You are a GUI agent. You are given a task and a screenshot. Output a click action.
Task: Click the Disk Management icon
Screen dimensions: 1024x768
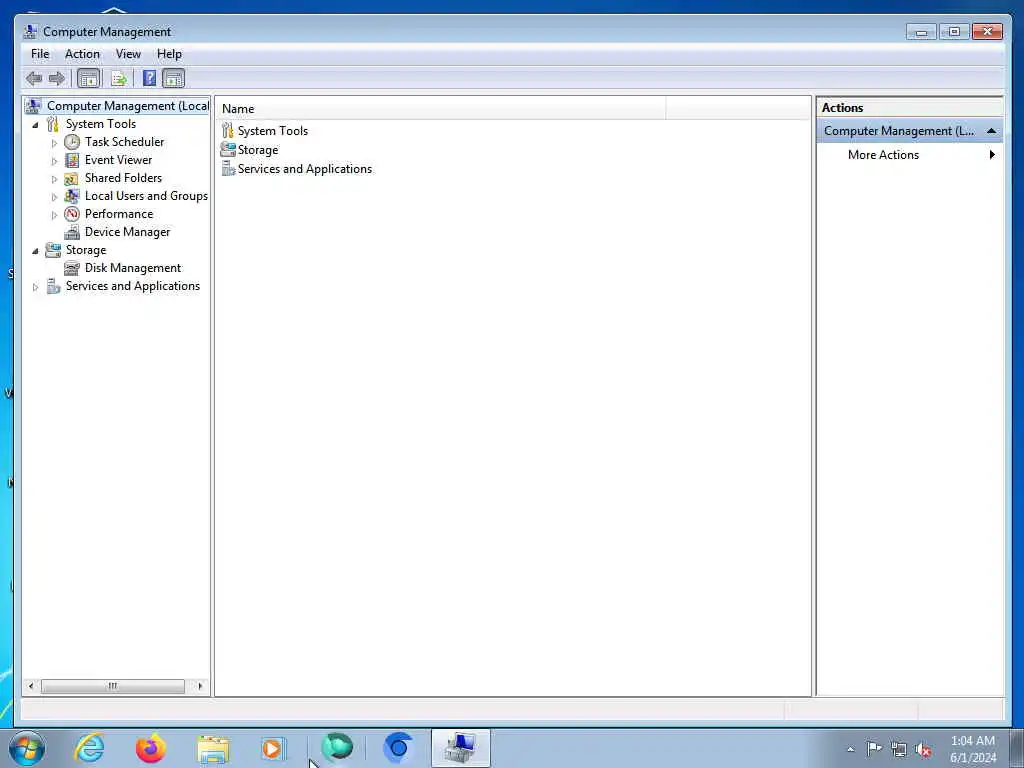pyautogui.click(x=72, y=268)
